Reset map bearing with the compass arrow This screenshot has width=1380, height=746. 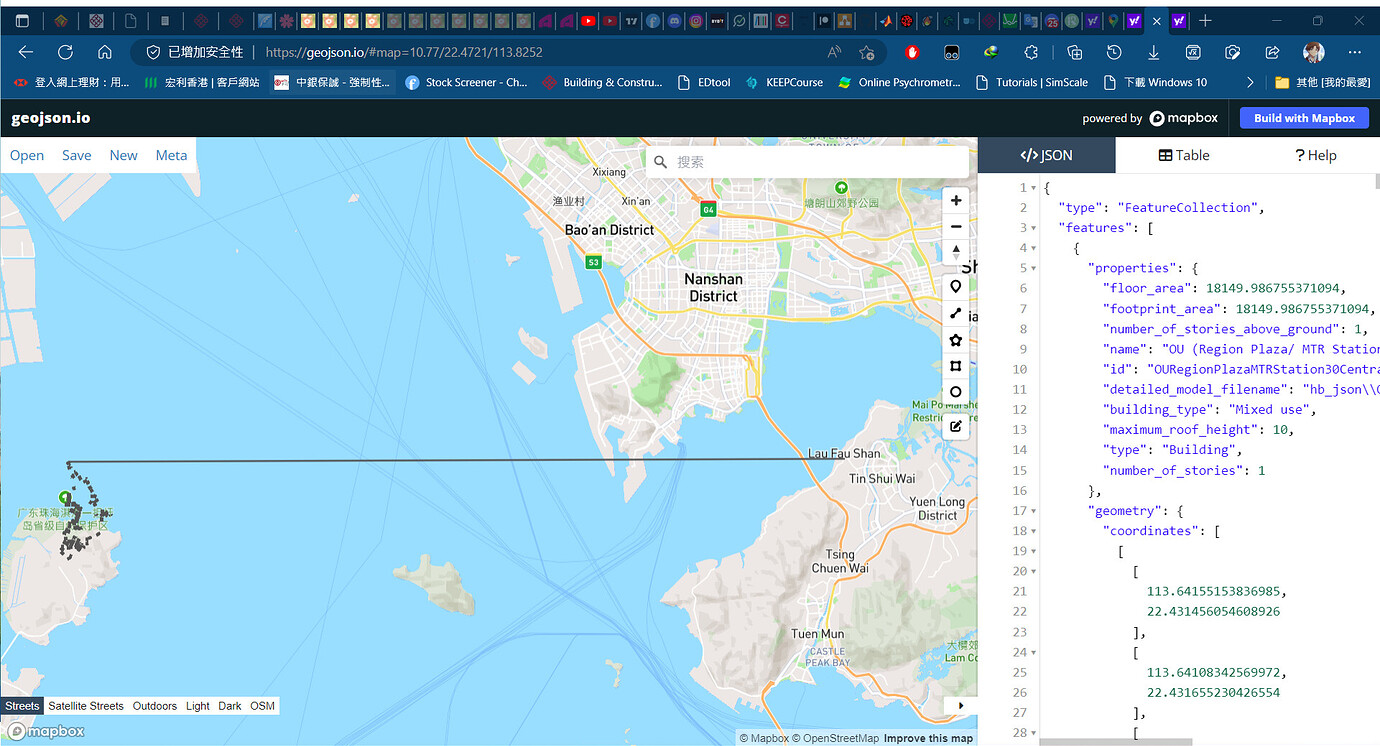tap(956, 252)
